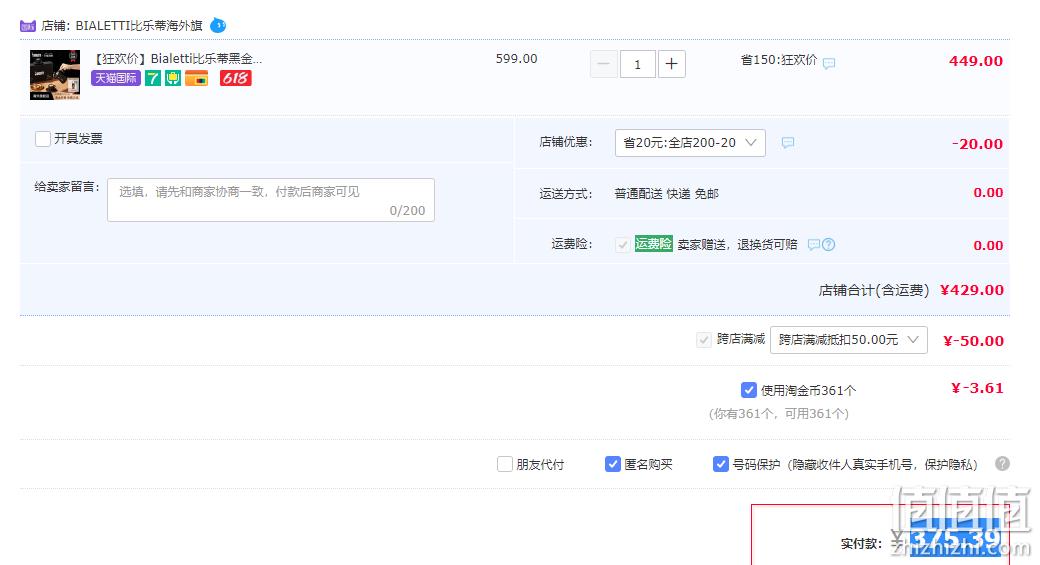Image resolution: width=1040 pixels, height=565 pixels.
Task: Click the ¥-50.00 cross-store discount amount
Action: [x=973, y=341]
